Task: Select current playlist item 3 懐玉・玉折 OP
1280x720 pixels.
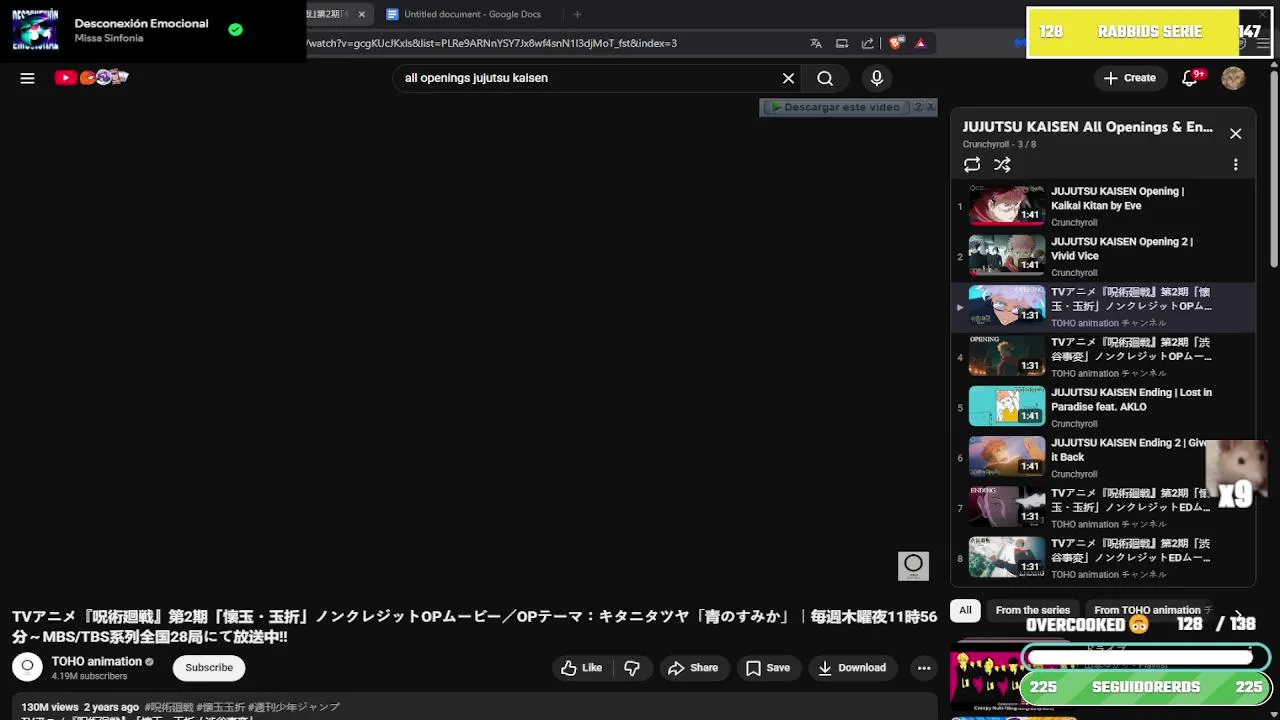Action: (x=1103, y=307)
